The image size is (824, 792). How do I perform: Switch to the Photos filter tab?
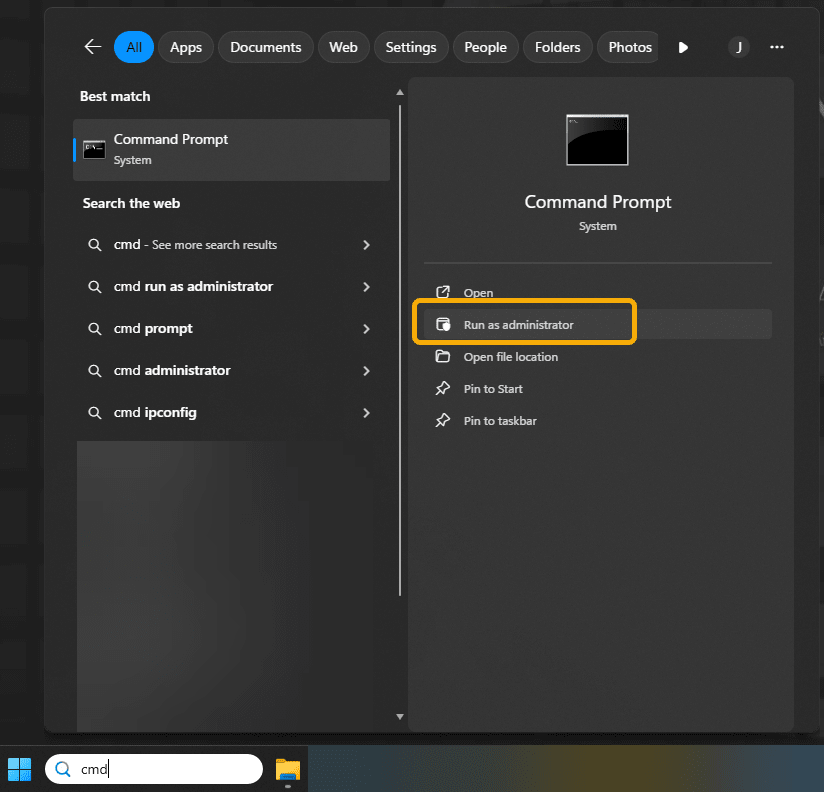pyautogui.click(x=630, y=47)
